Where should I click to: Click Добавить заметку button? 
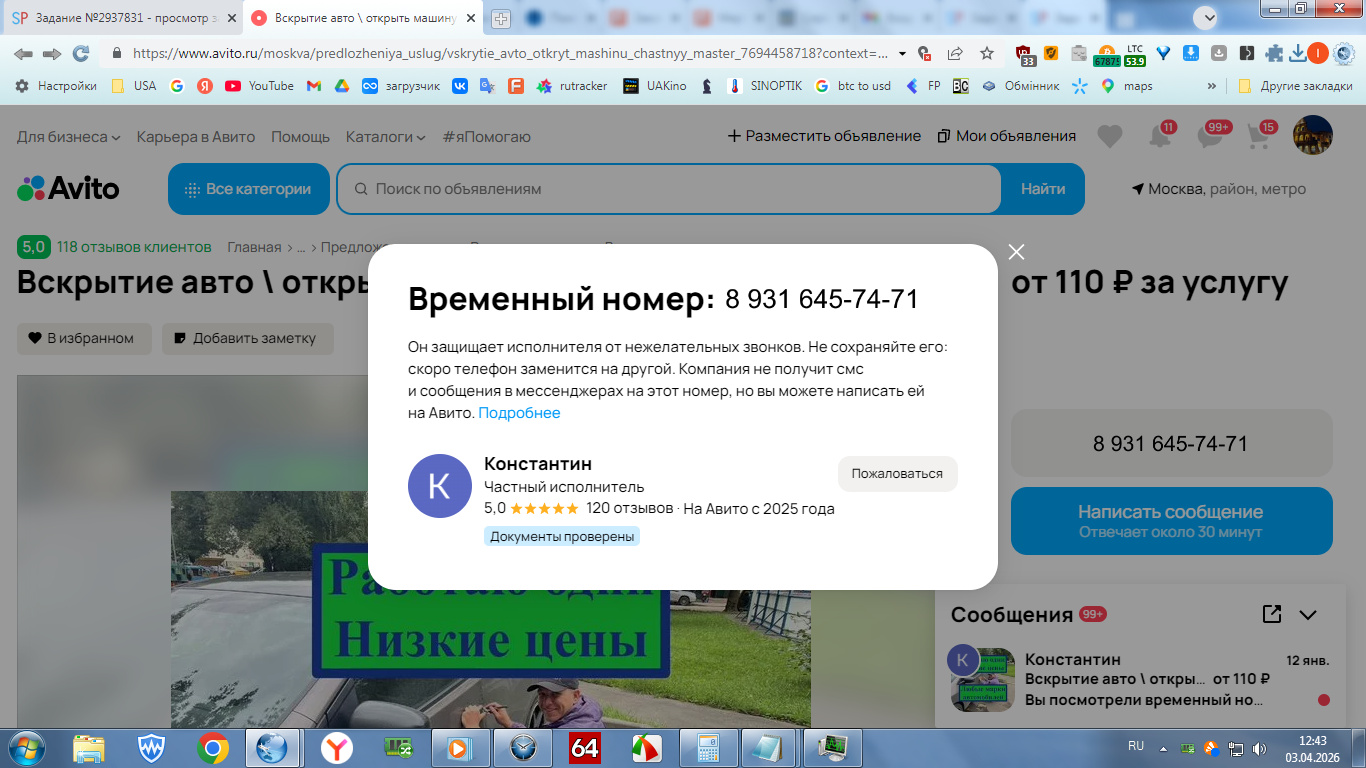(x=247, y=339)
